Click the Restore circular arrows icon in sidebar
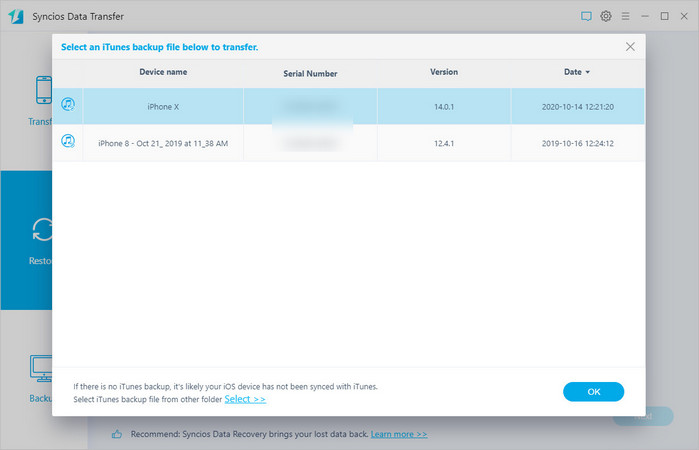Viewport: 699px width, 450px height. pyautogui.click(x=42, y=230)
